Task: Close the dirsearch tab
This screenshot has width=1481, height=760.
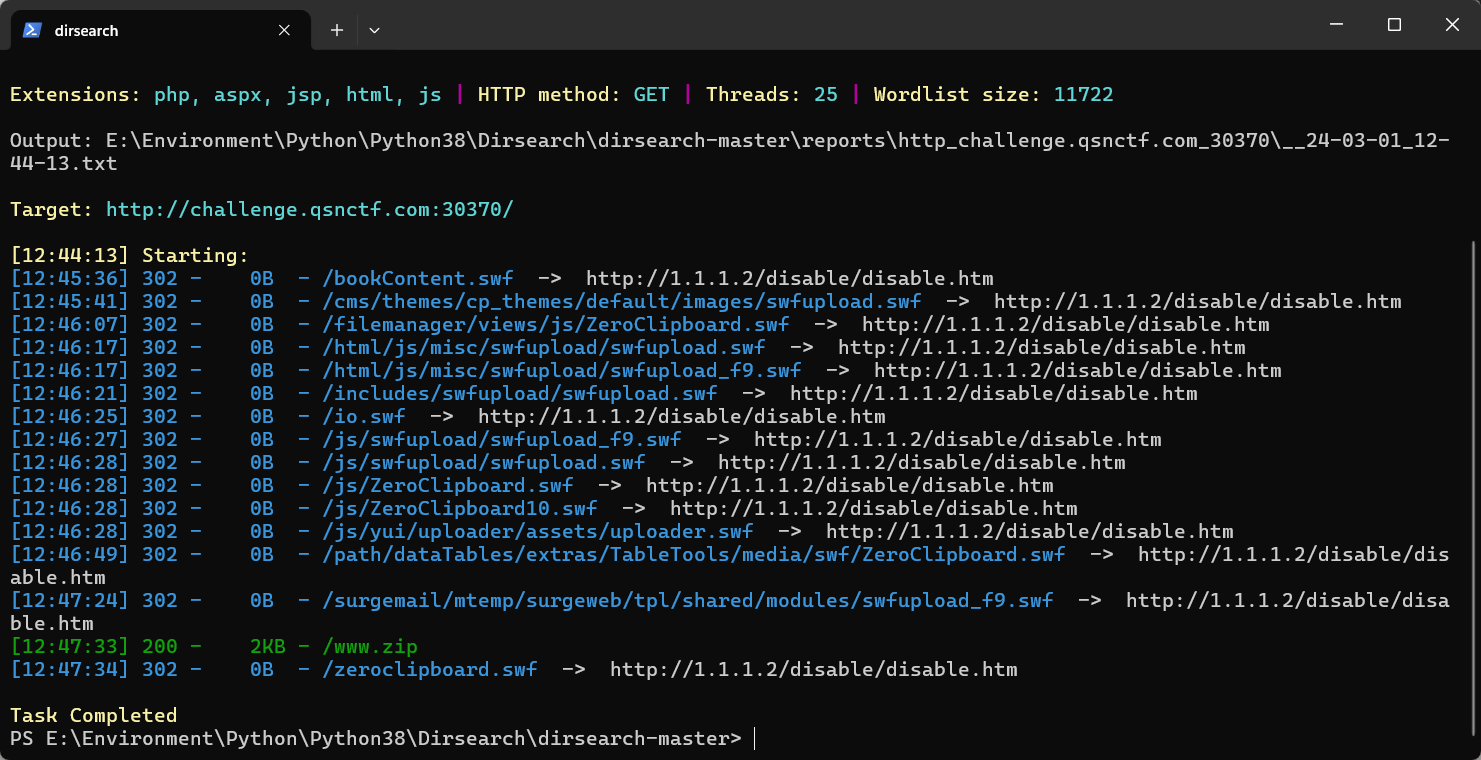Action: click(x=284, y=30)
